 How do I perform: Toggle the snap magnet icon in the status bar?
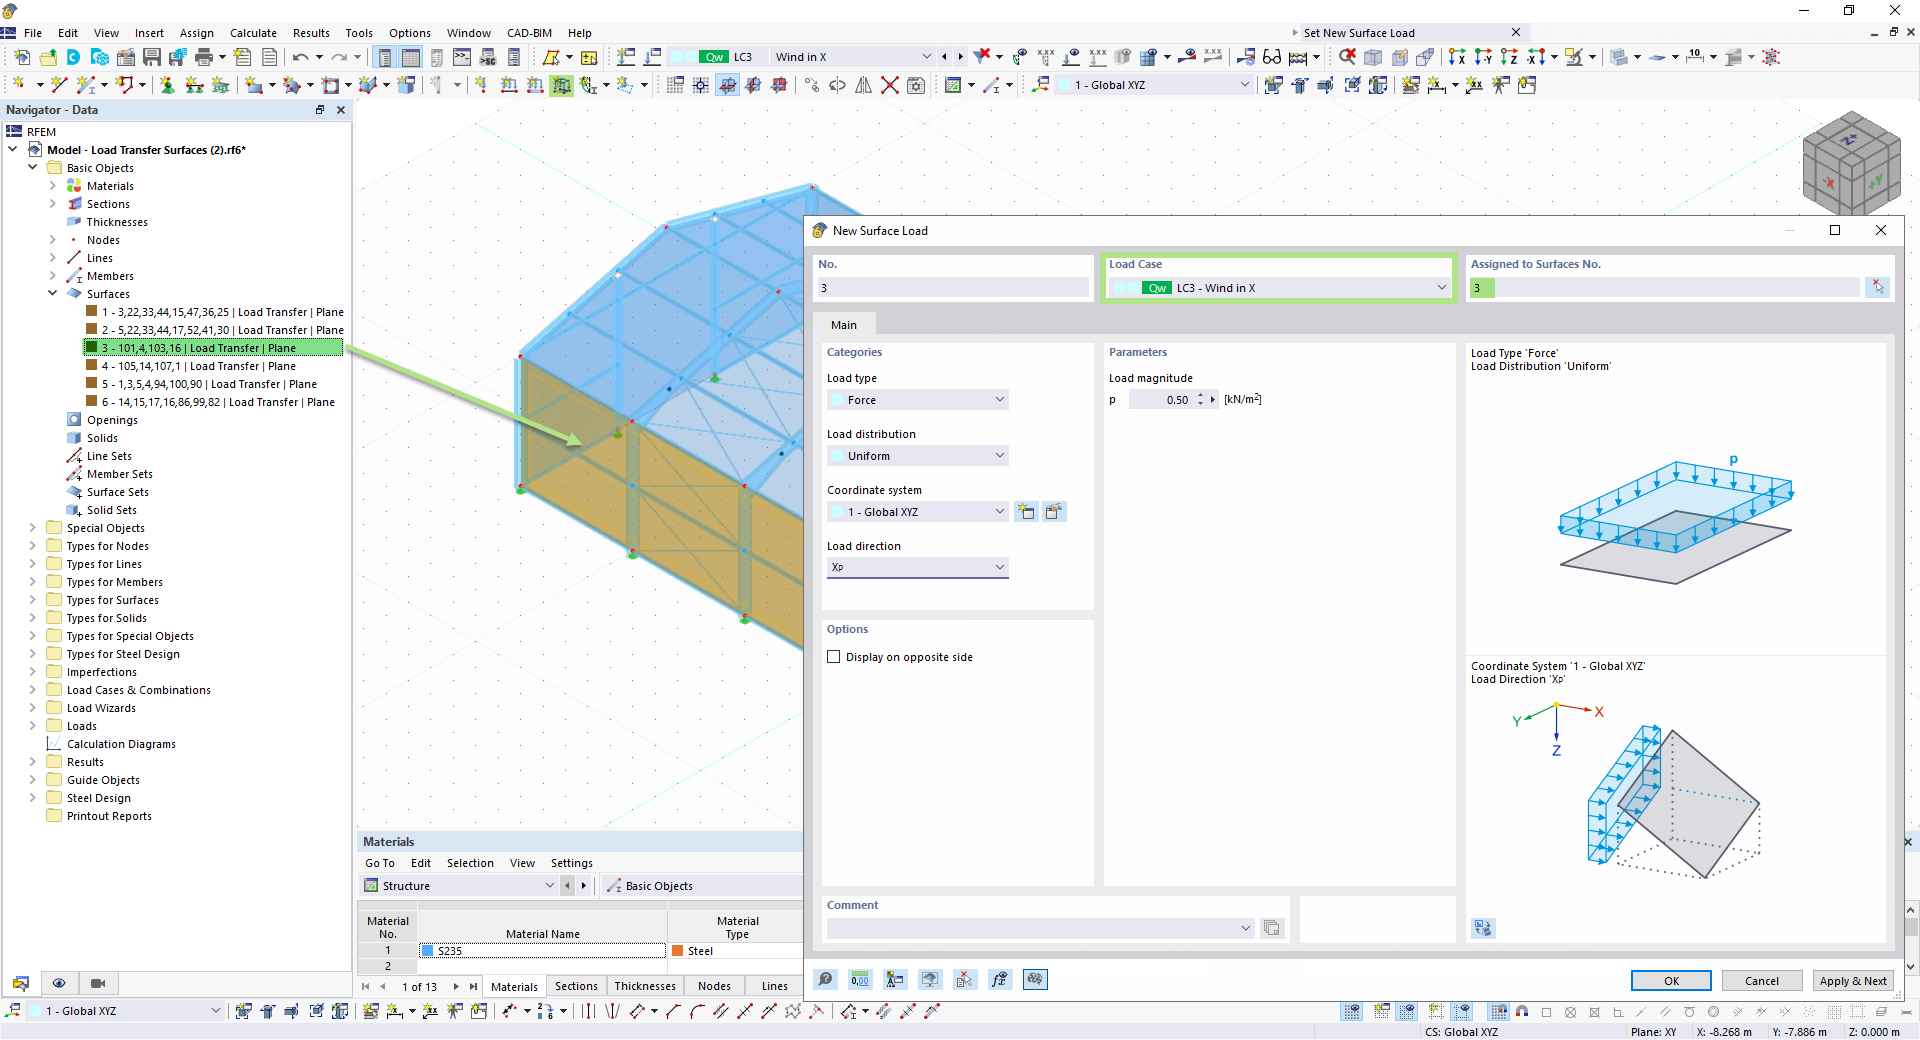(1524, 1012)
